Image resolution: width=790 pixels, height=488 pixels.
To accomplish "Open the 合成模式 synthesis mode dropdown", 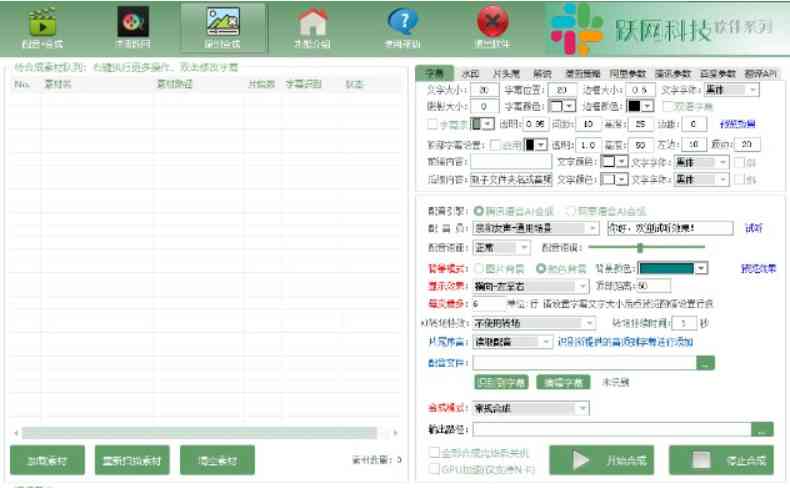I will tap(531, 408).
